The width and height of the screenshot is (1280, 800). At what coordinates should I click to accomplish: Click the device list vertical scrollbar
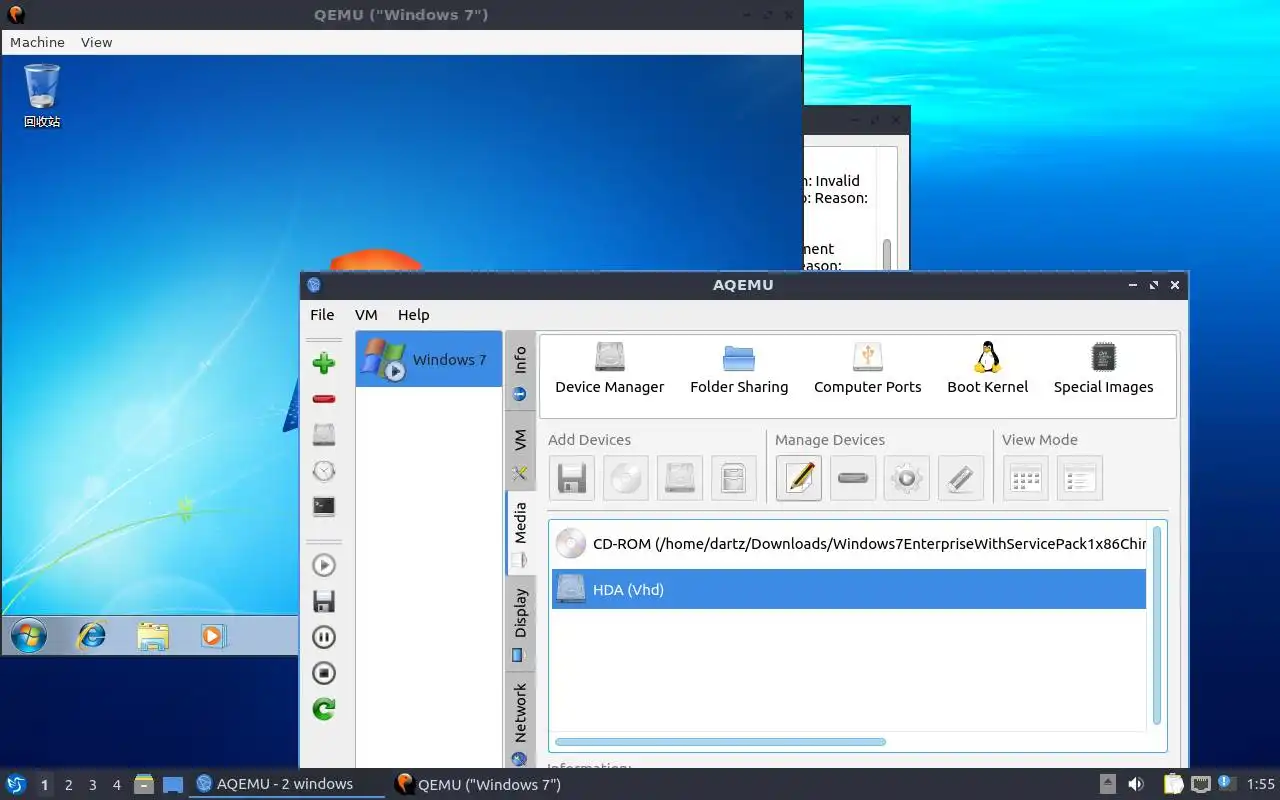coord(1157,625)
